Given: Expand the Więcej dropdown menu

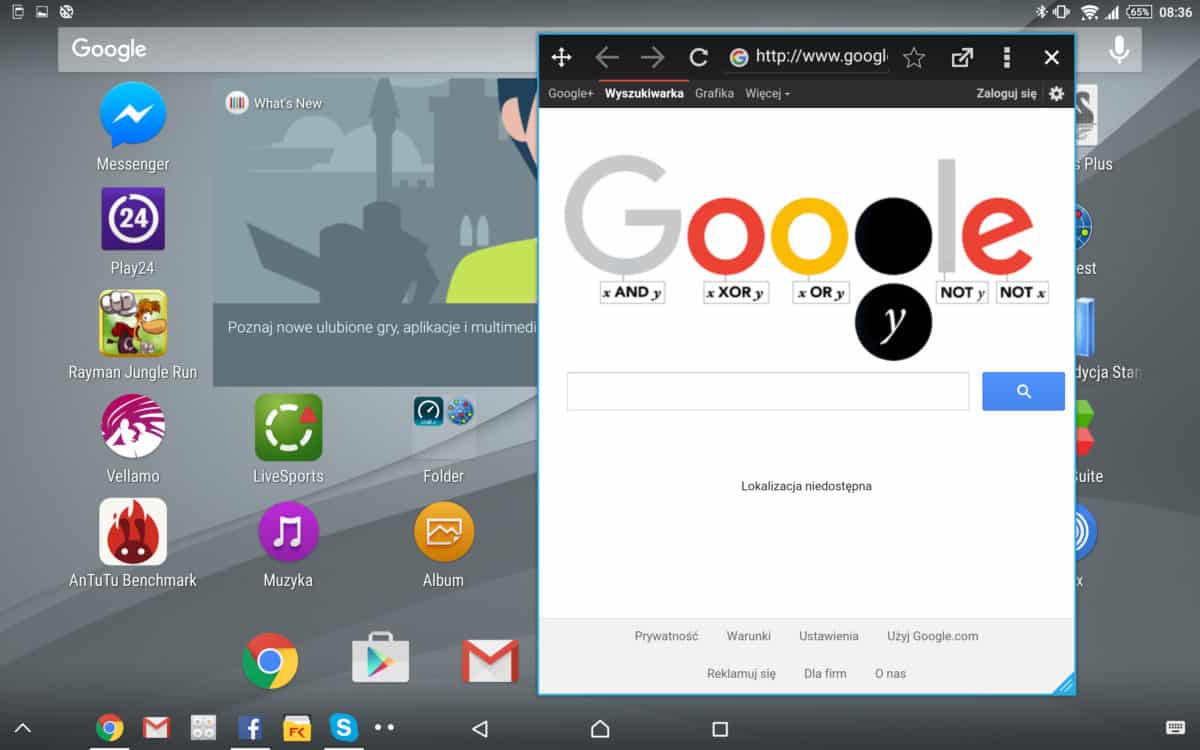Looking at the screenshot, I should 767,94.
